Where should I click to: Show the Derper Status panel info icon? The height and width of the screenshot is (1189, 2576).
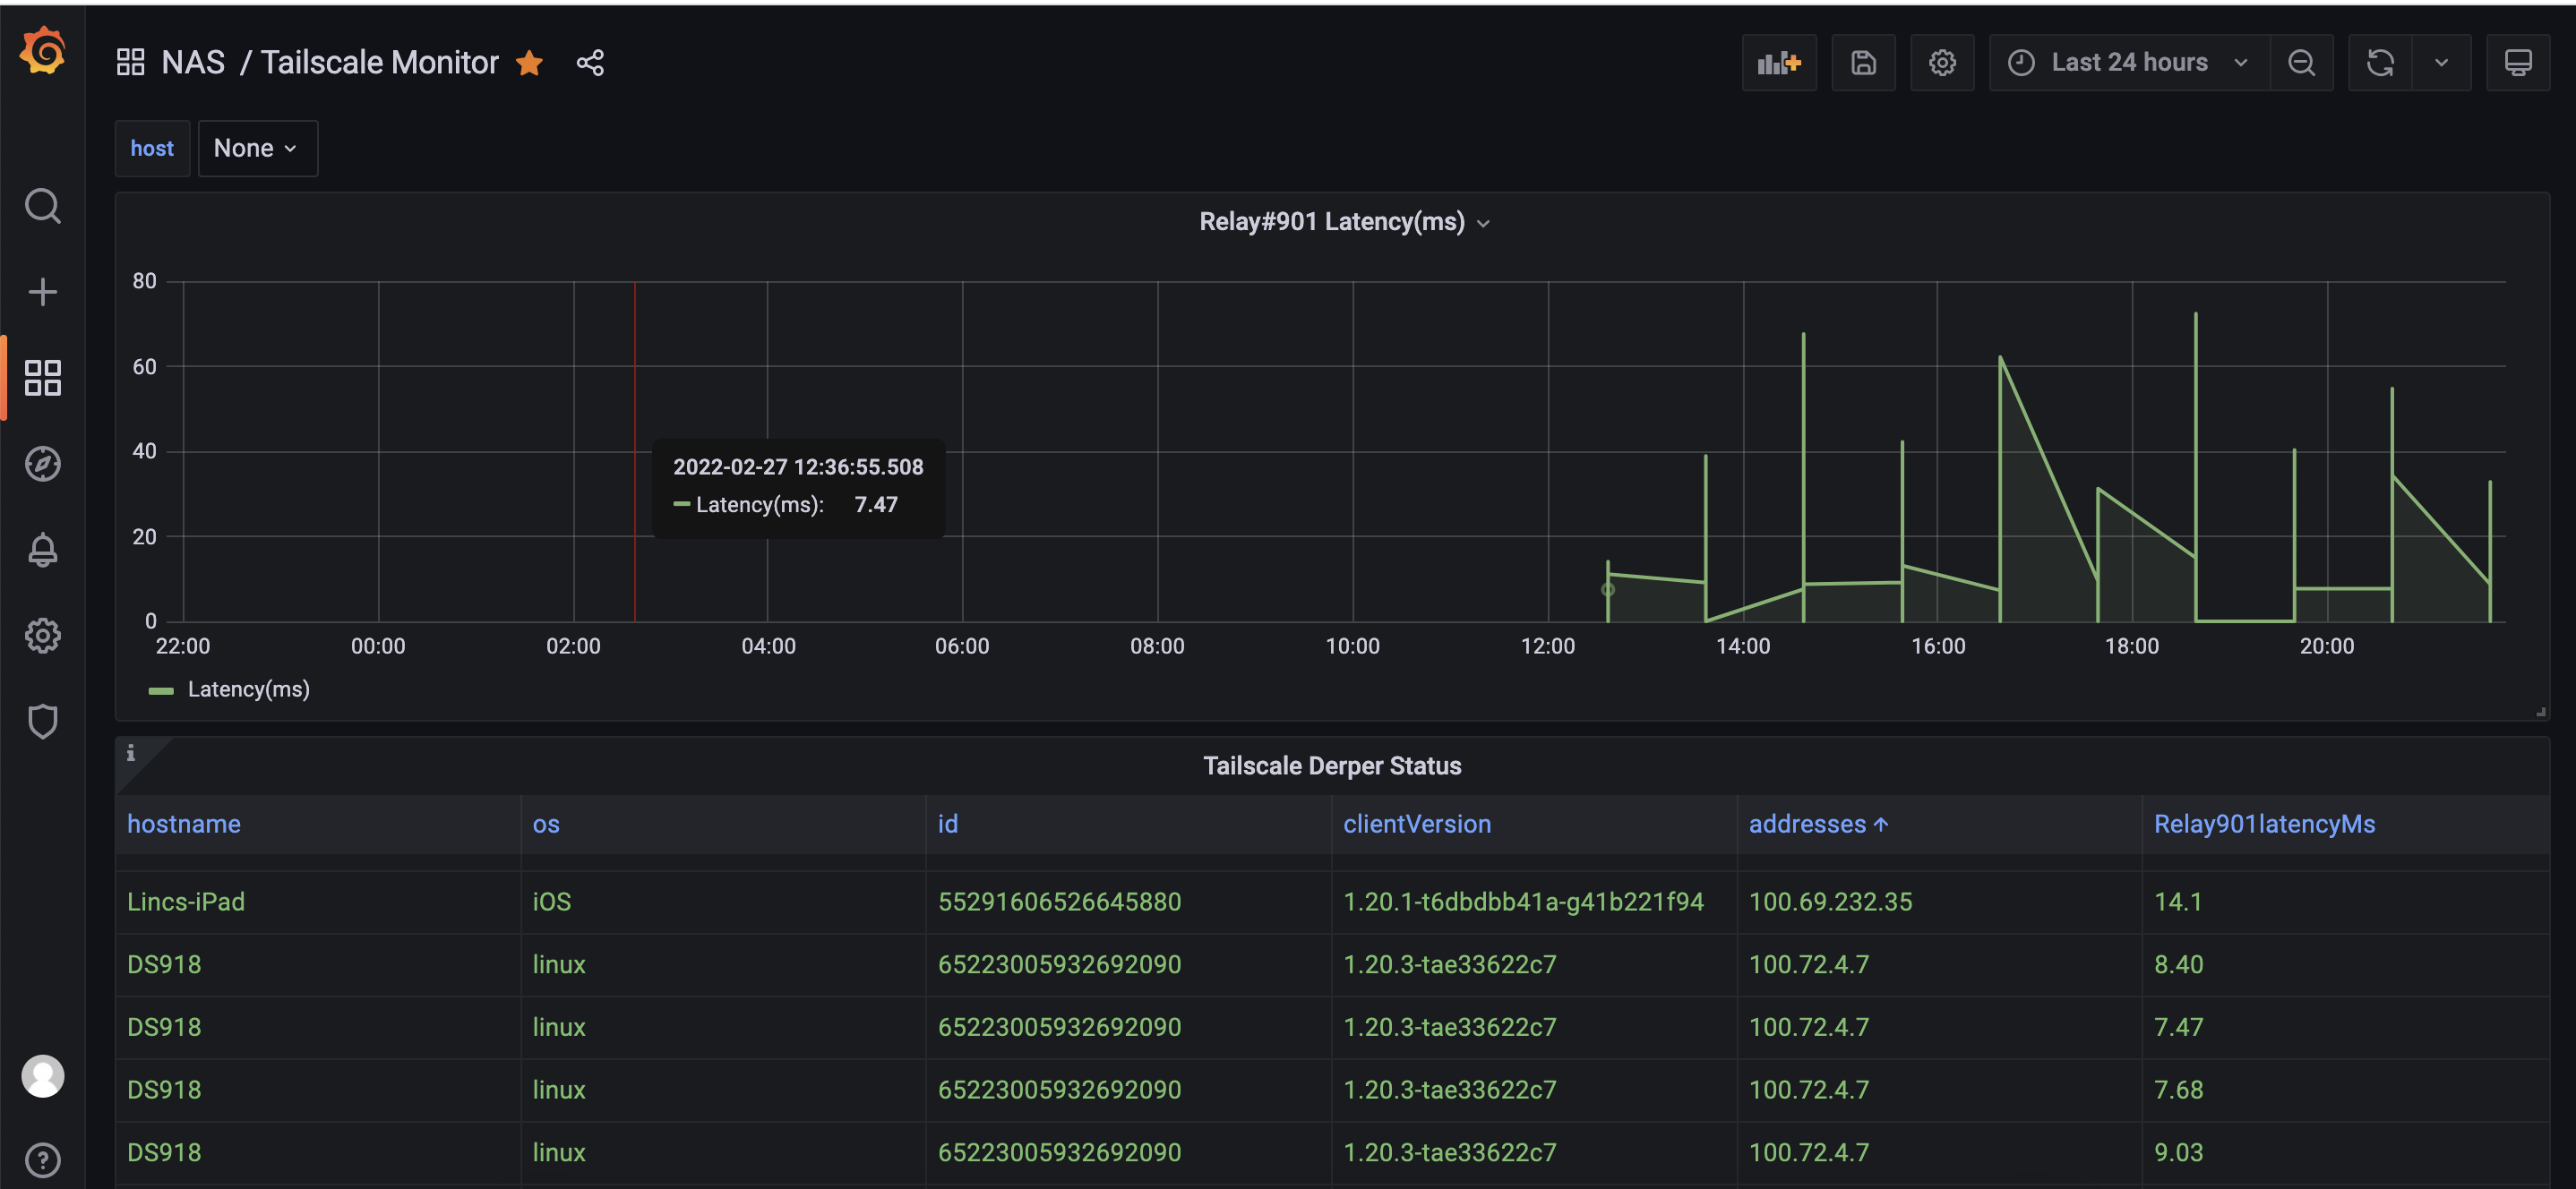click(x=131, y=752)
